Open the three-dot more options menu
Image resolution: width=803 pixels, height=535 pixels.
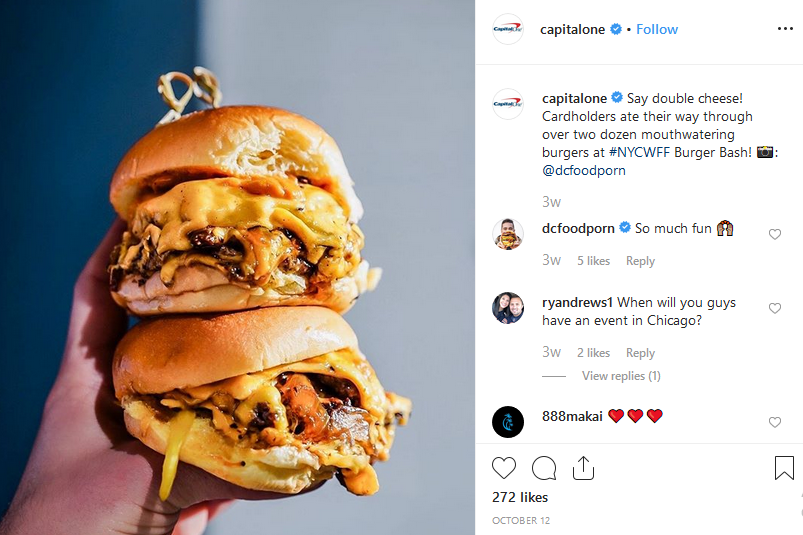pyautogui.click(x=785, y=29)
